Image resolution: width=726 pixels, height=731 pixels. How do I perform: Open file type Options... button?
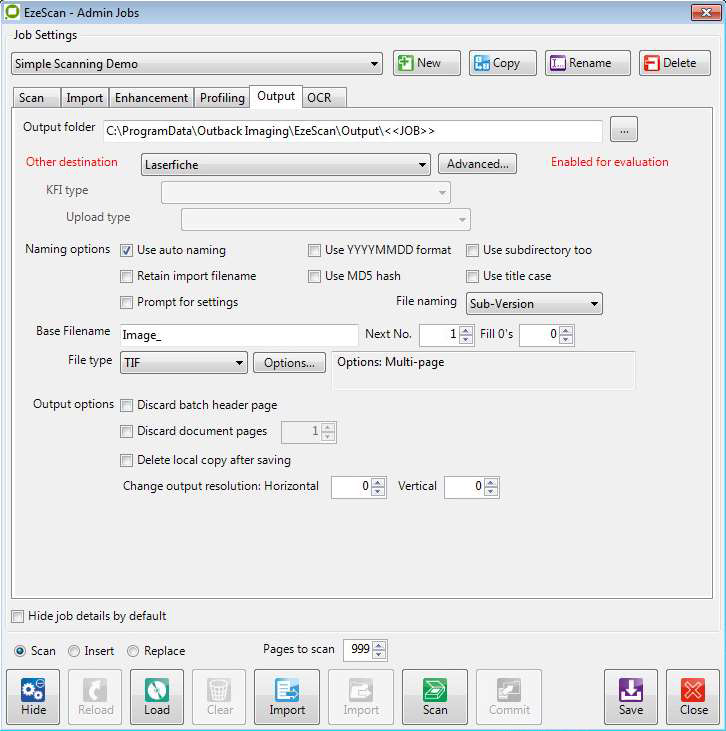coord(289,363)
